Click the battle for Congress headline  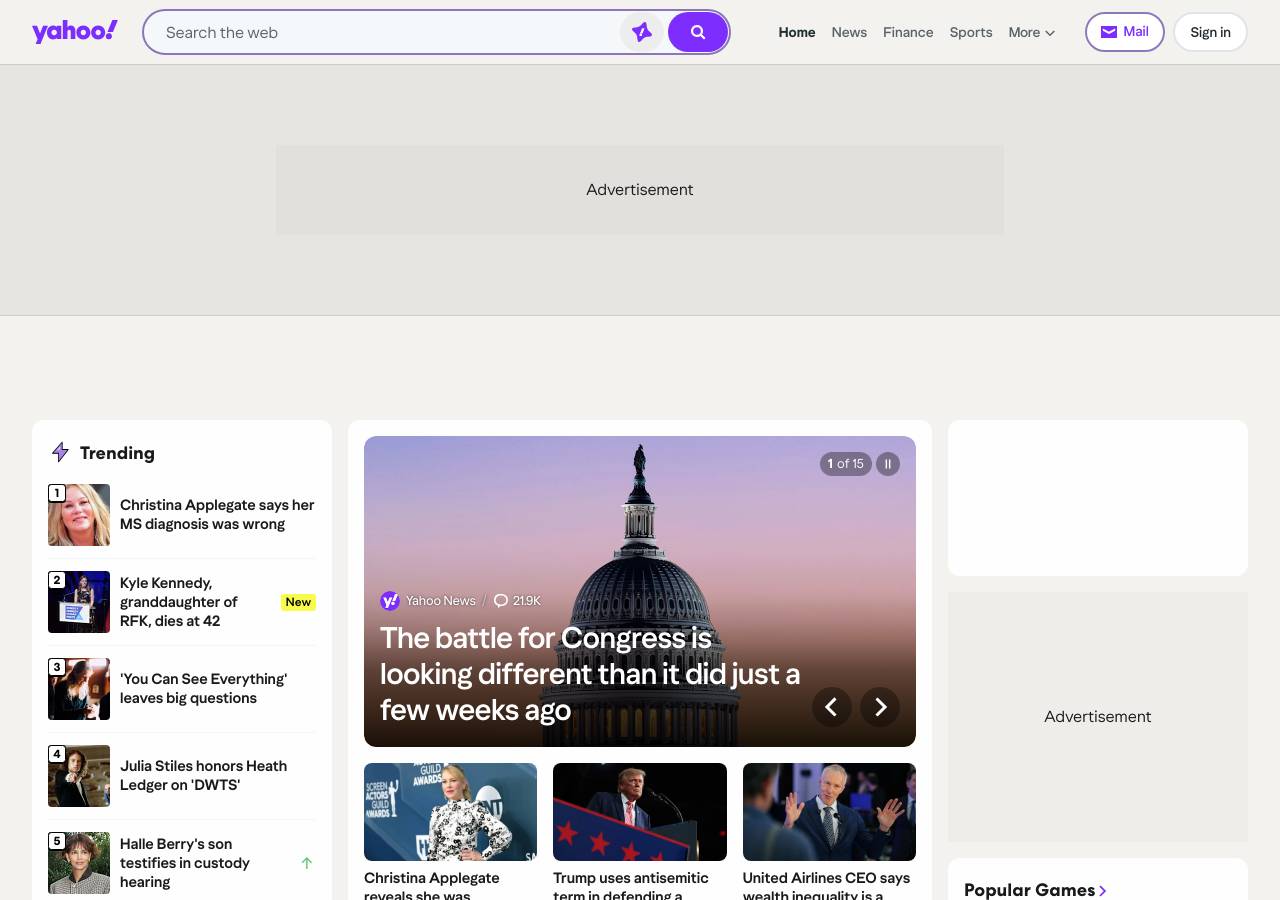click(x=590, y=674)
